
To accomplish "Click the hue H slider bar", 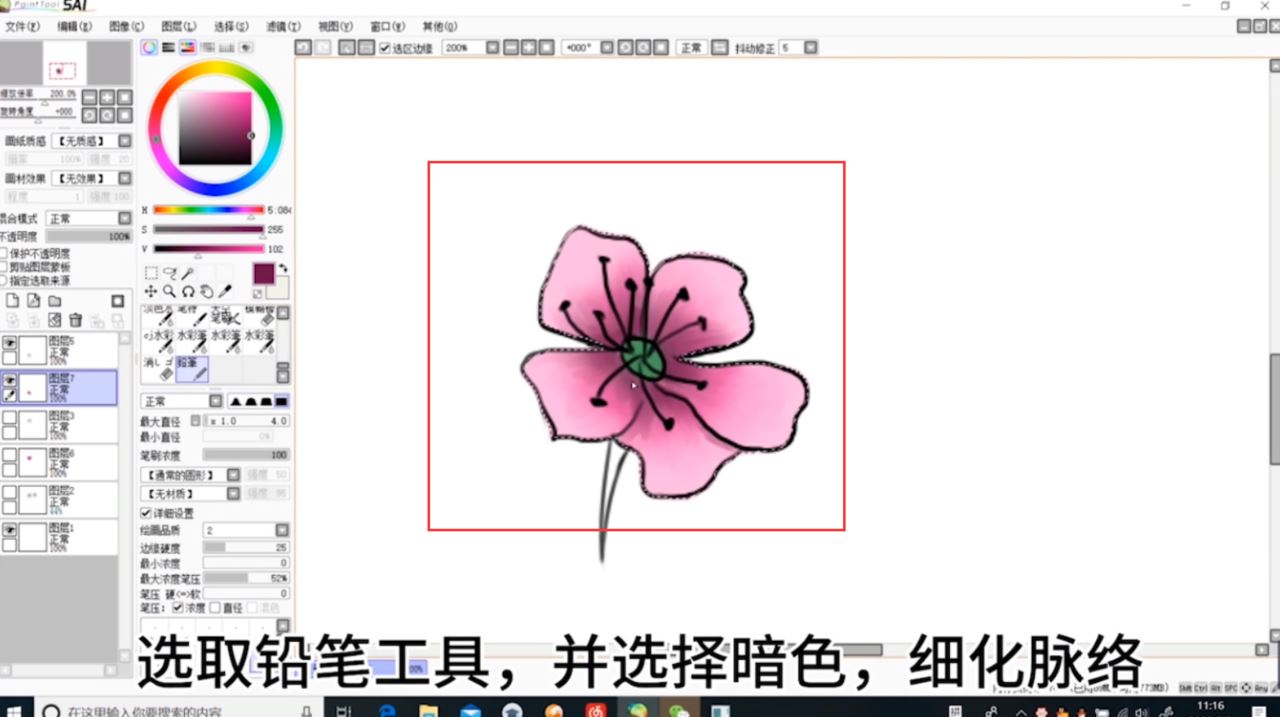I will tap(208, 210).
